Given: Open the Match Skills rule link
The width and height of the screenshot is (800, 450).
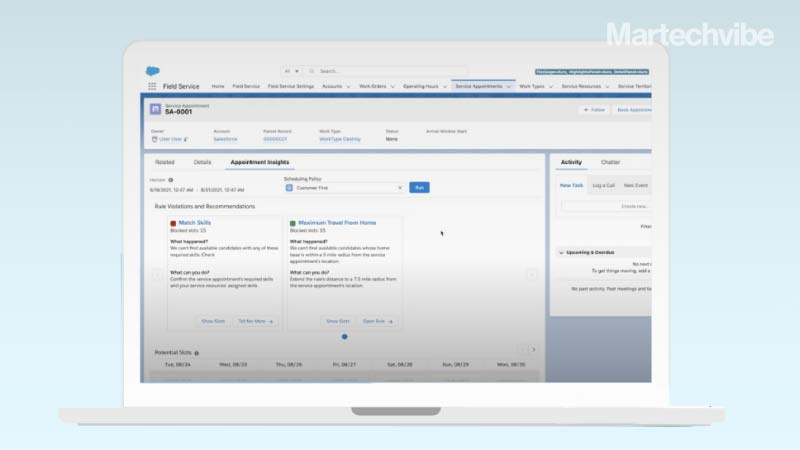Looking at the screenshot, I should pyautogui.click(x=194, y=223).
